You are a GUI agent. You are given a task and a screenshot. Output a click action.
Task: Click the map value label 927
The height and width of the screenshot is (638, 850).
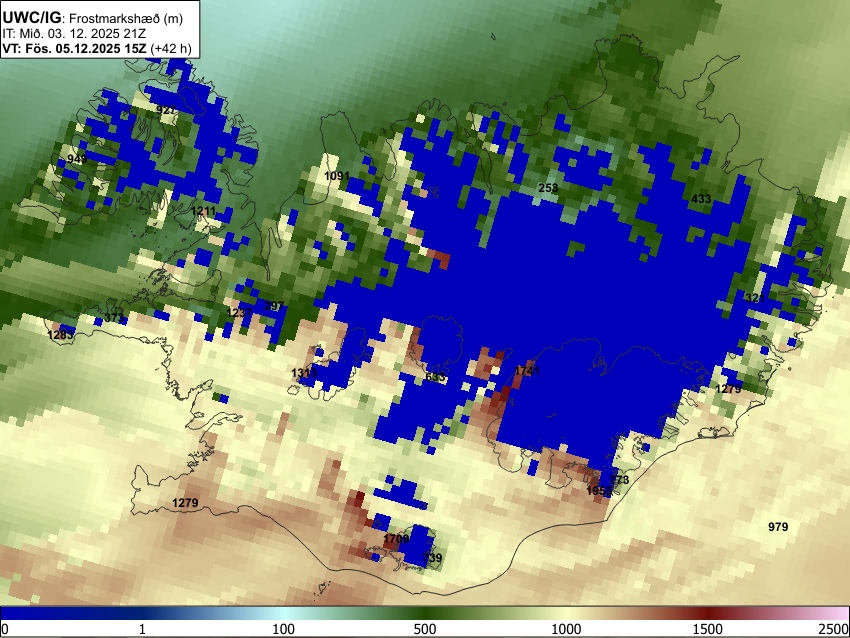[165, 110]
